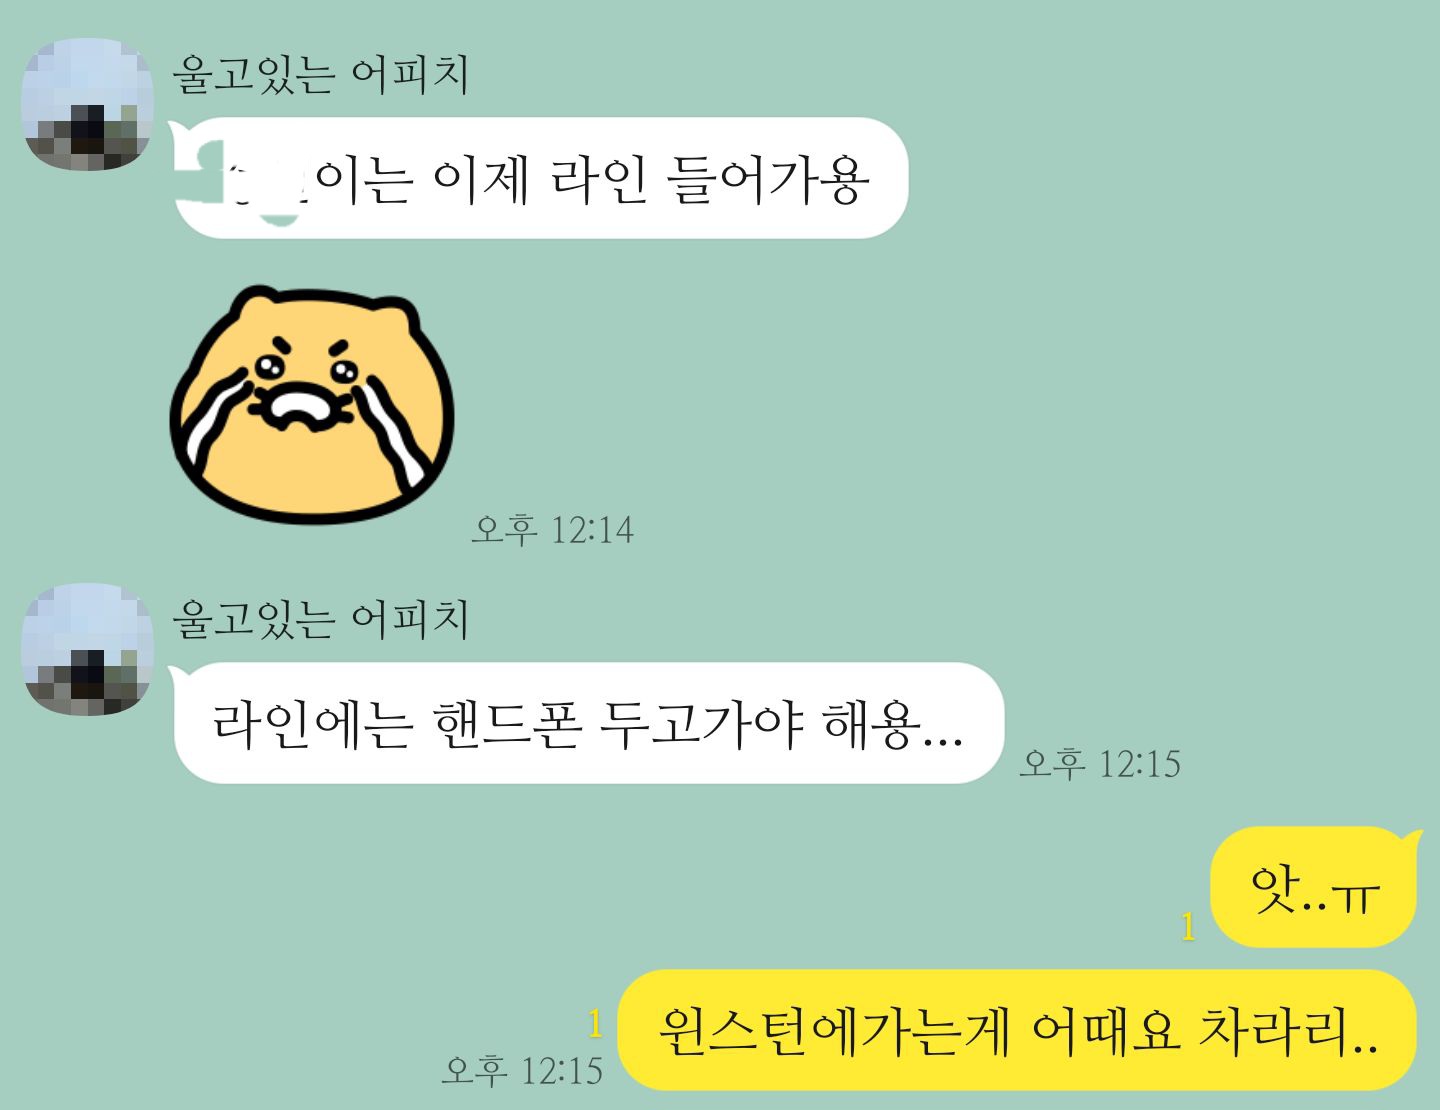
Task: Click the 오후 12:14 timestamp under the sticker
Action: (x=553, y=529)
